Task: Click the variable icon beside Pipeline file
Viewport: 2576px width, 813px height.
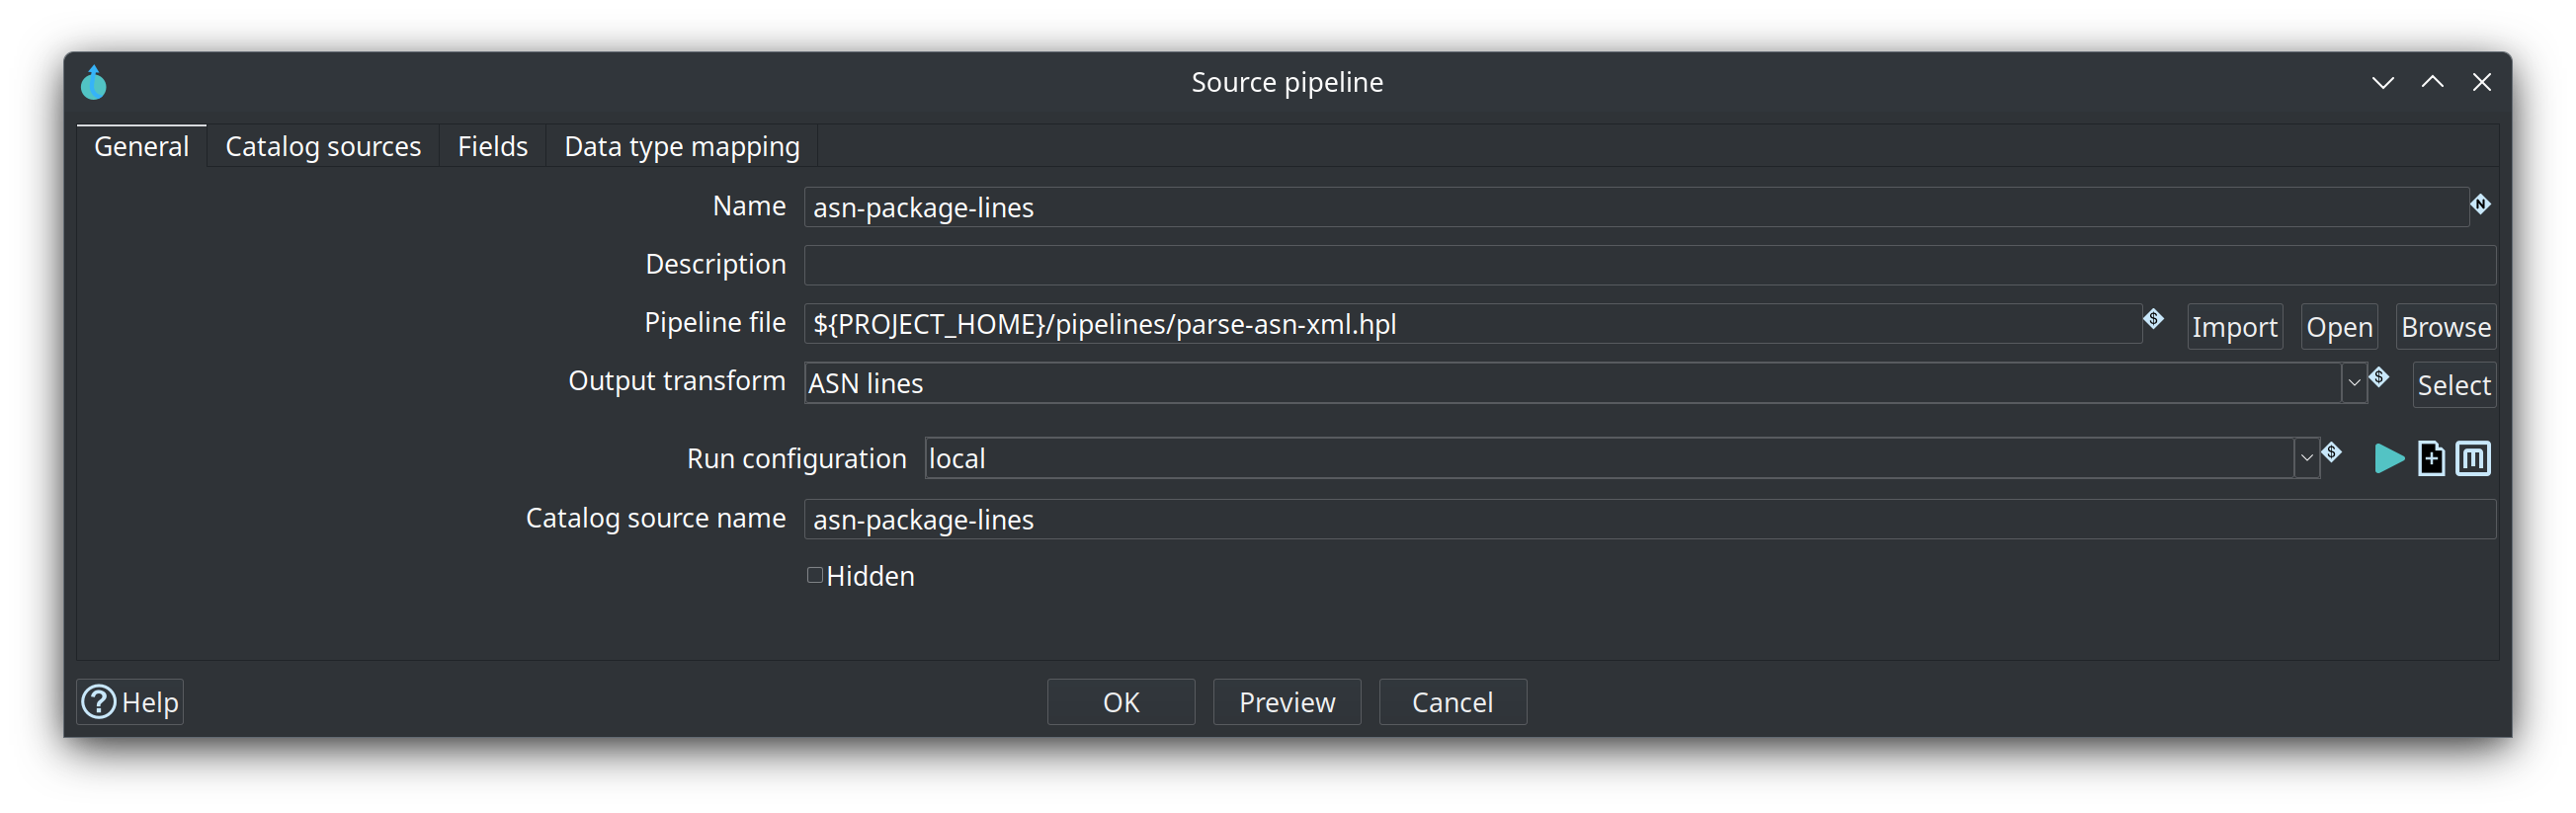Action: coord(2153,319)
